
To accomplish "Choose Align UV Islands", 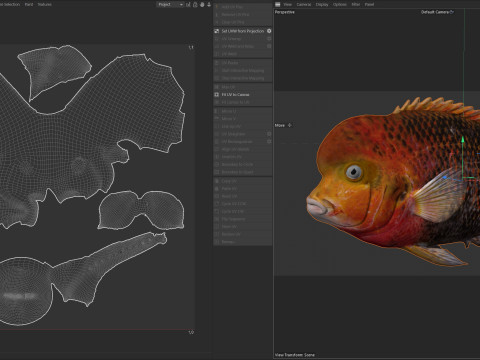I will [x=243, y=149].
